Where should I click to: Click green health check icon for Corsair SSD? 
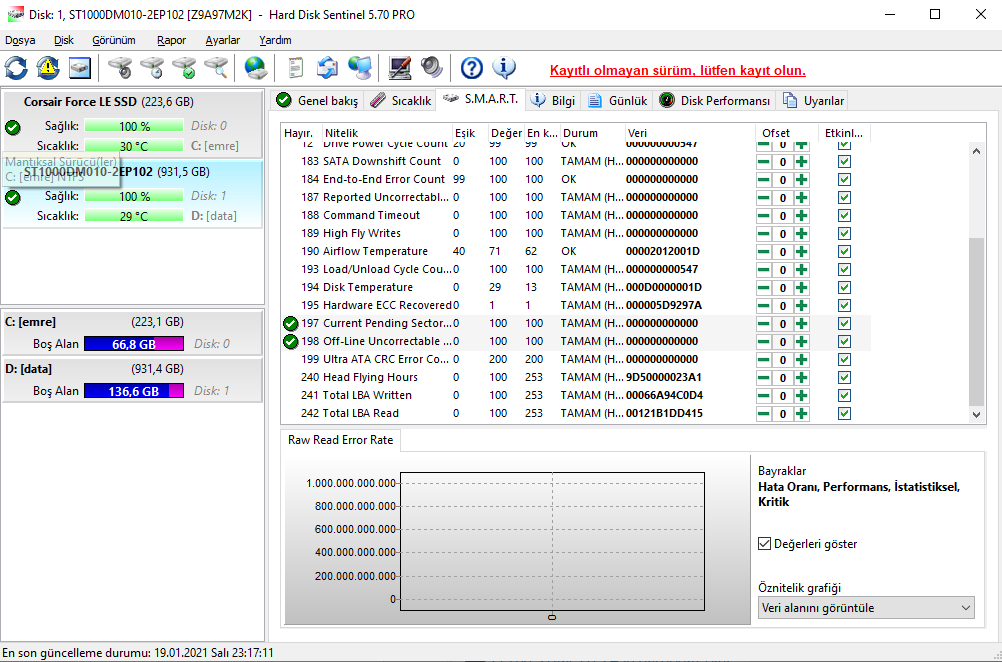point(12,127)
